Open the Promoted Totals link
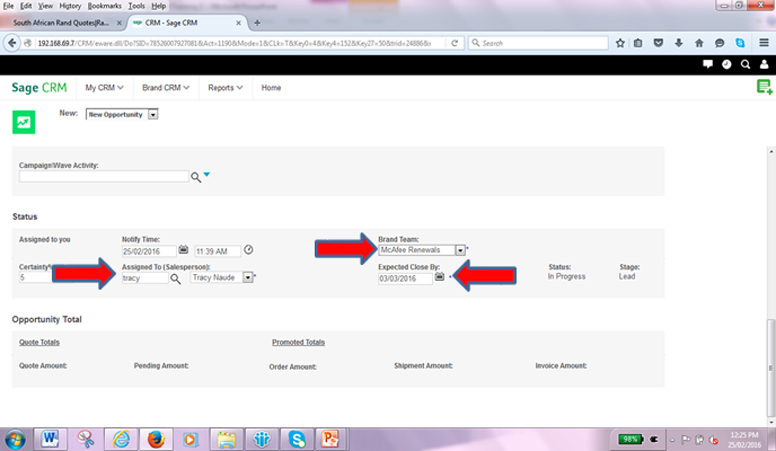776x451 pixels. 298,342
